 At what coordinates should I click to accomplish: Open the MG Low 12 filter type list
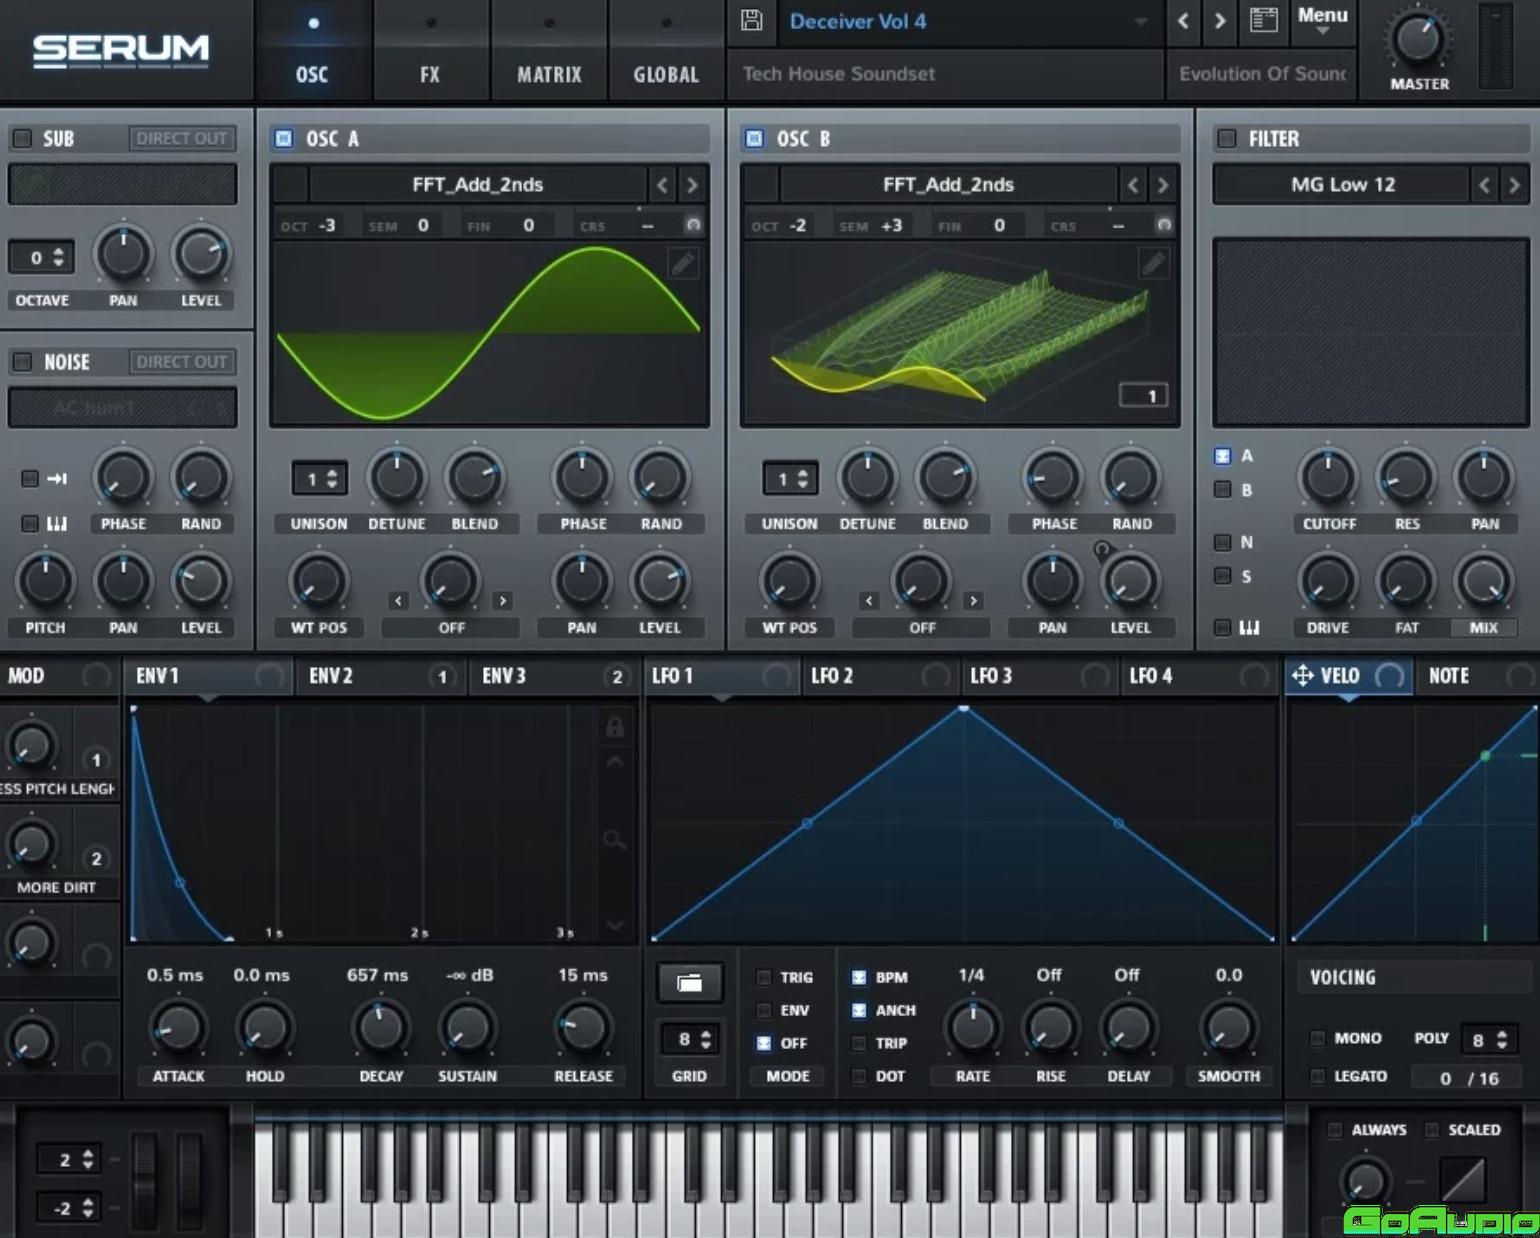(1341, 185)
